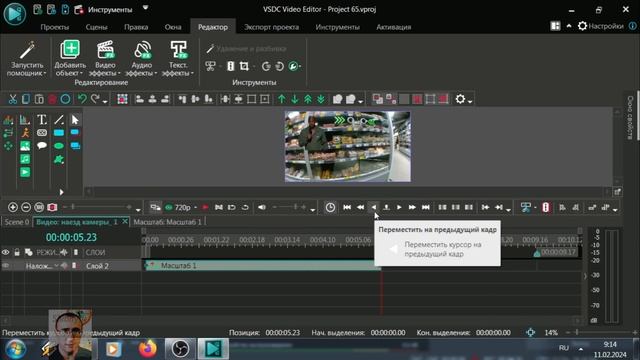
Task: Toggle the lock icon in the layer header
Action: (x=17, y=252)
